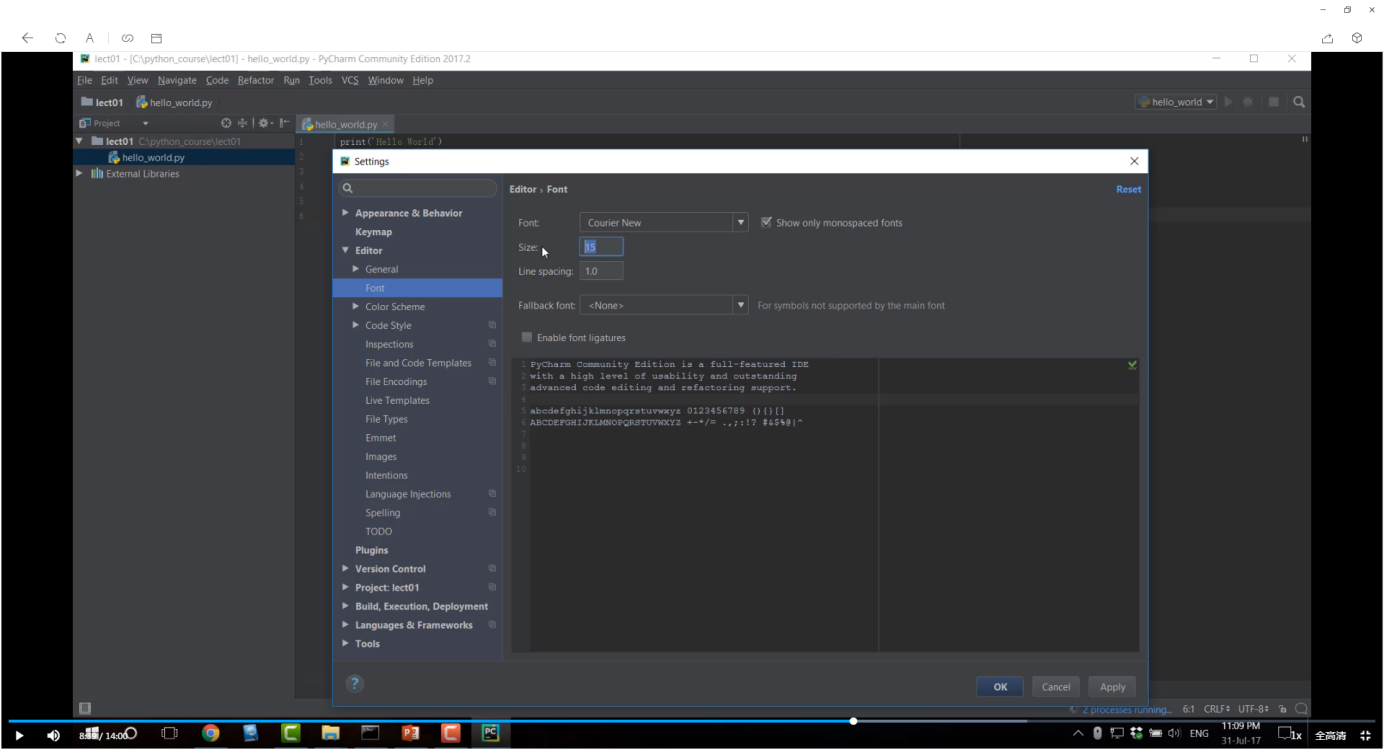Select Plugins in settings list
Image resolution: width=1384 pixels, height=750 pixels.
click(372, 550)
